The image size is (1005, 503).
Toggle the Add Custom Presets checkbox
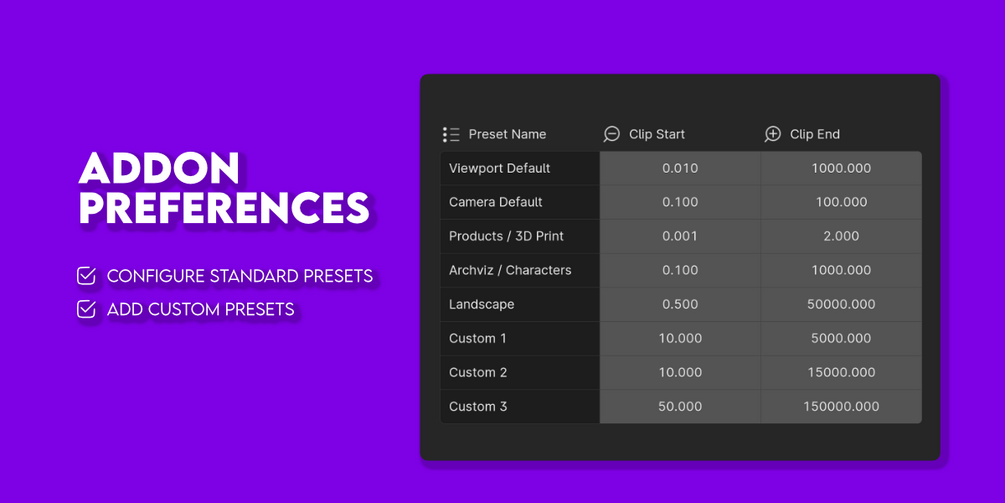(x=87, y=309)
